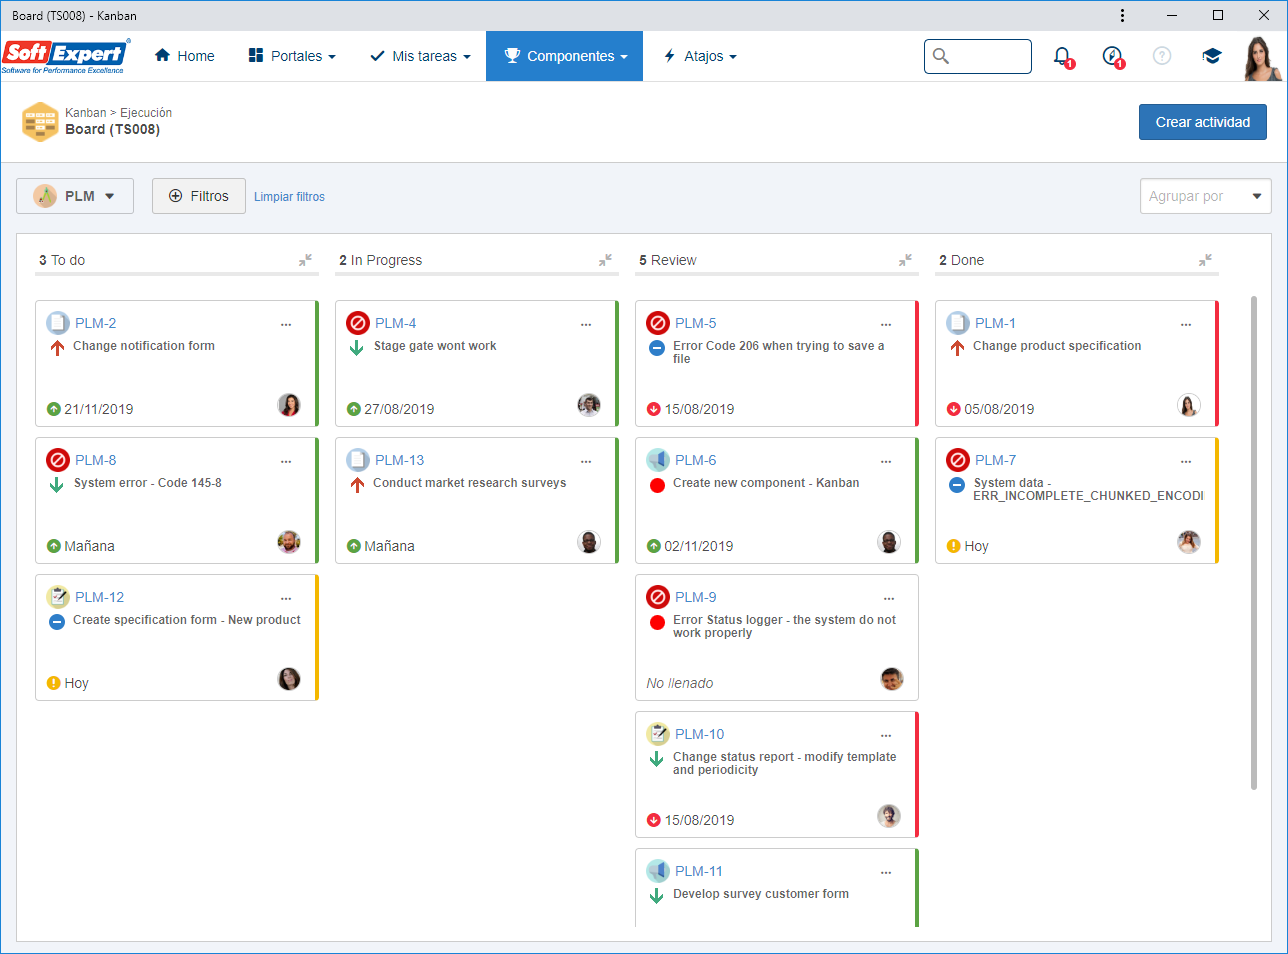Open the PLM-1 card options menu

(x=1186, y=324)
